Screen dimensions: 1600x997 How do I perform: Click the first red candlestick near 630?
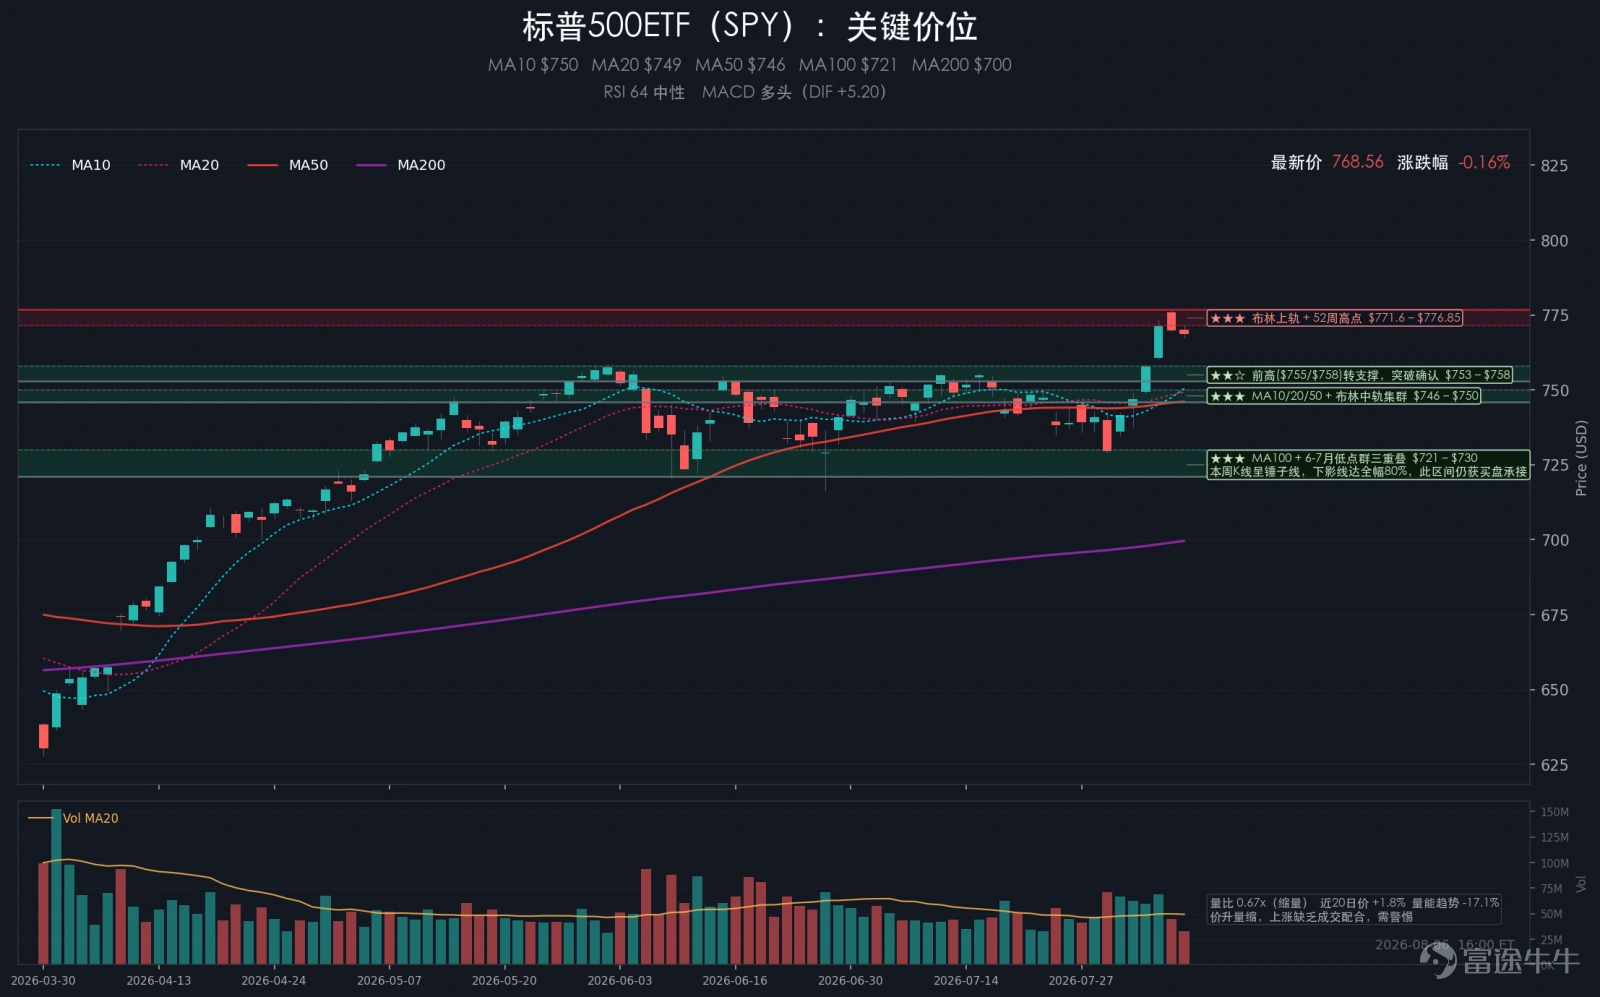[43, 736]
